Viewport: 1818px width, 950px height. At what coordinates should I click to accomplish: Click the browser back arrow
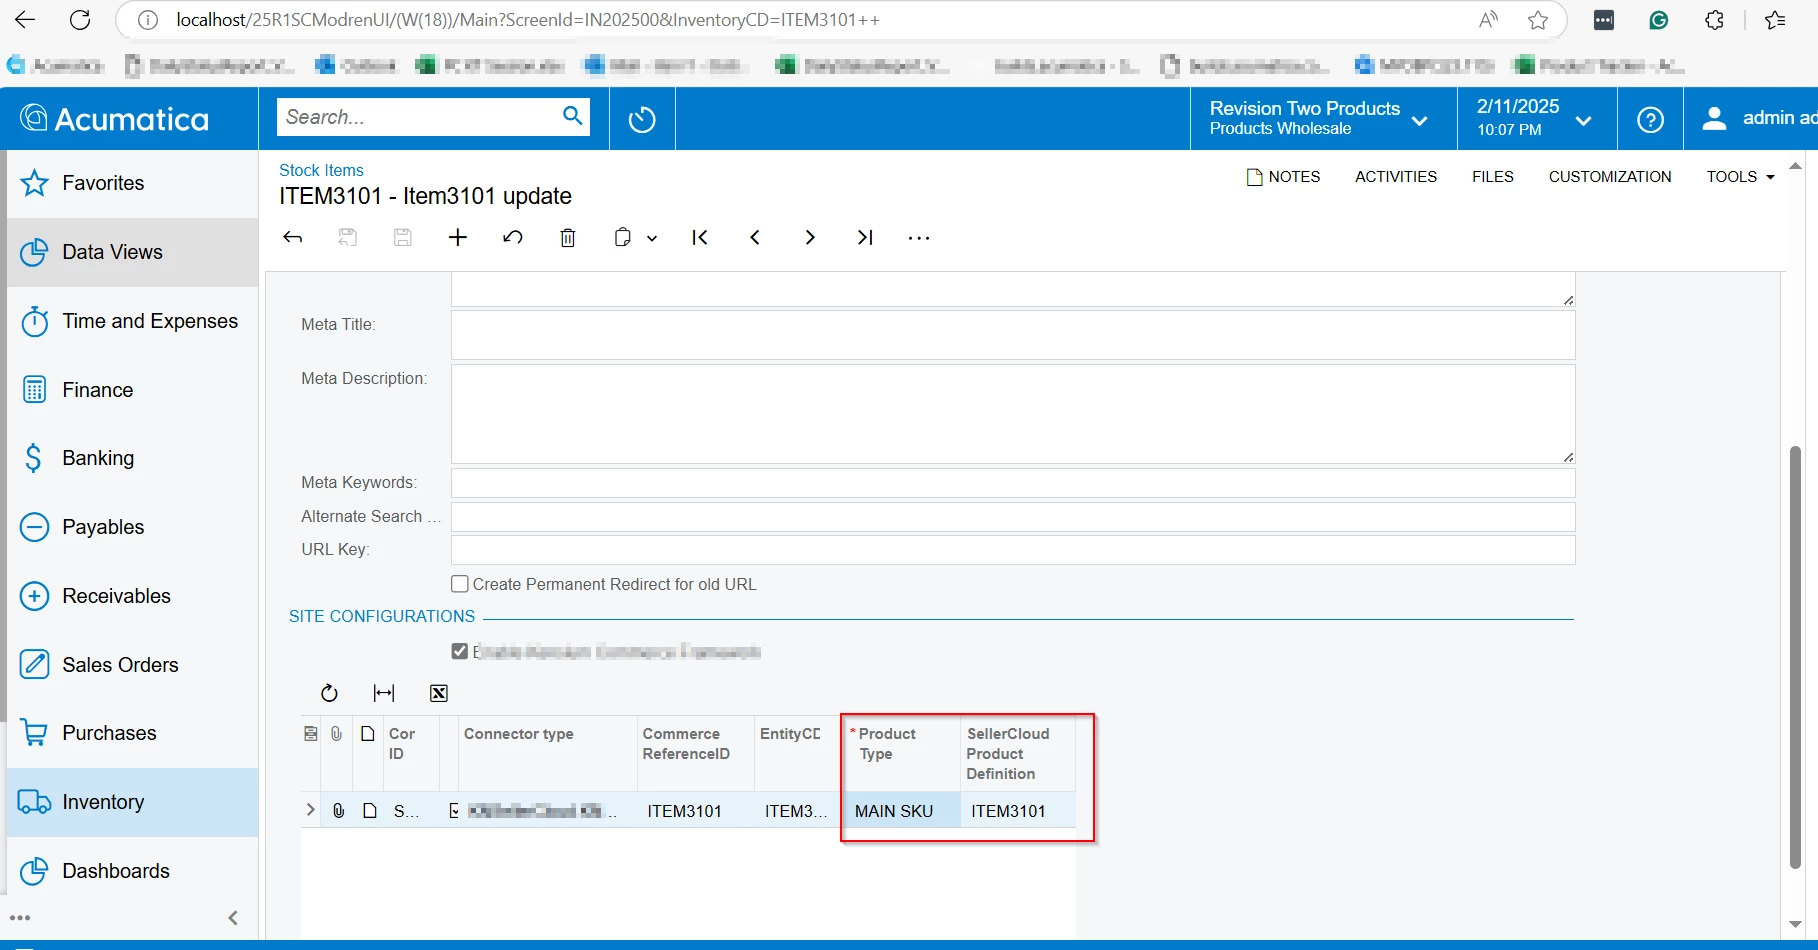25,20
